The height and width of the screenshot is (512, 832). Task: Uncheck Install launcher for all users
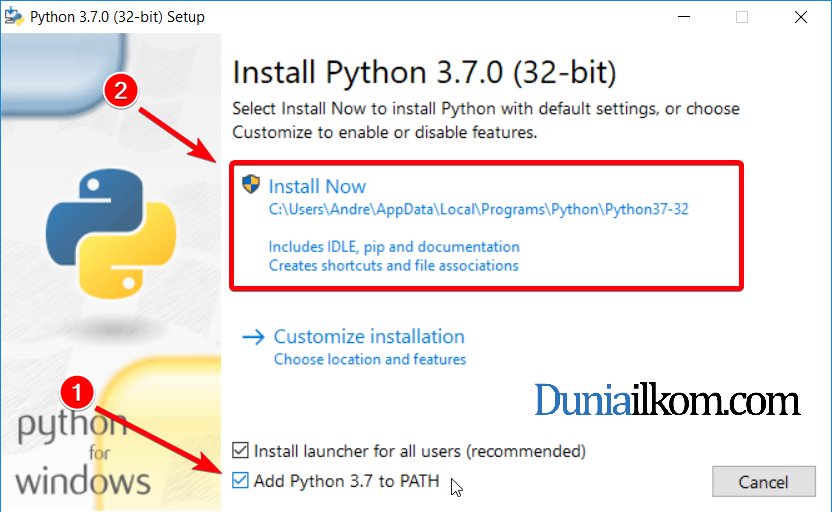240,450
